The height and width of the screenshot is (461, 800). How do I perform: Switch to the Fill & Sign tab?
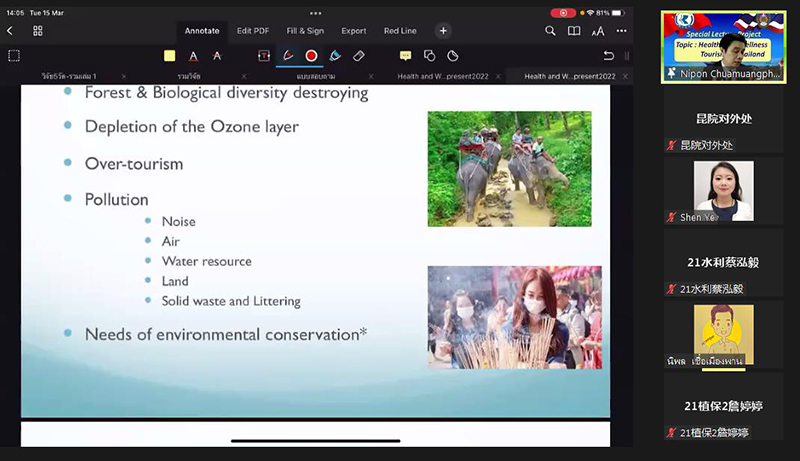305,31
